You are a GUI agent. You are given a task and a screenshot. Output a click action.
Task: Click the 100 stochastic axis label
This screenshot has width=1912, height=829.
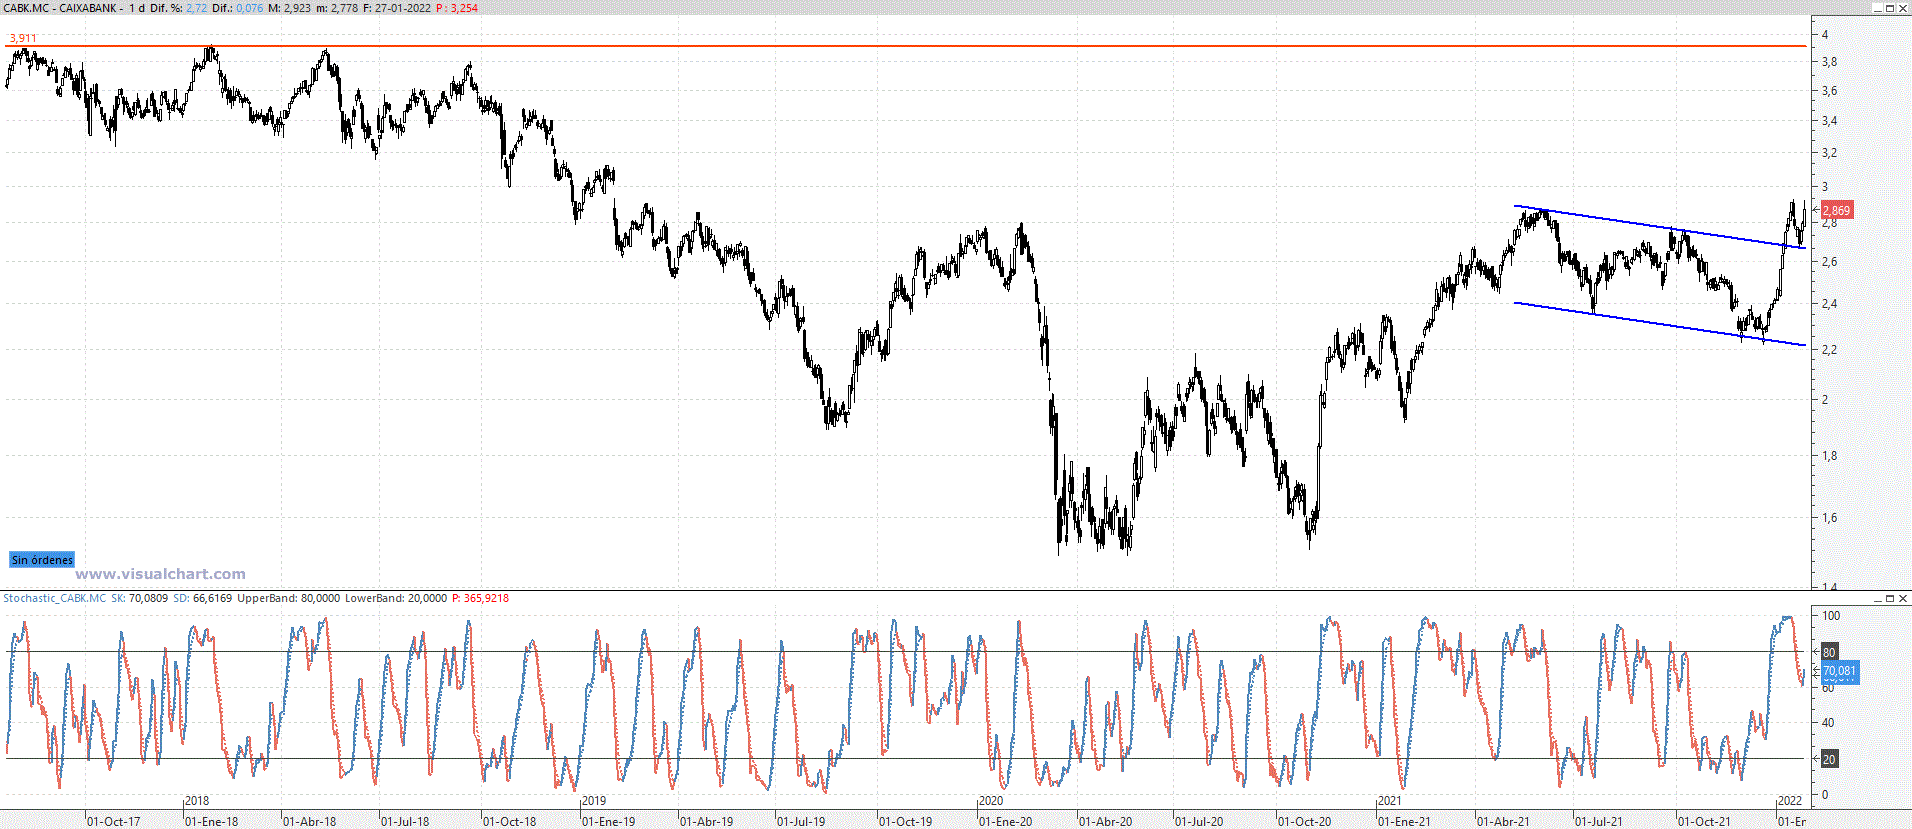tap(1831, 616)
